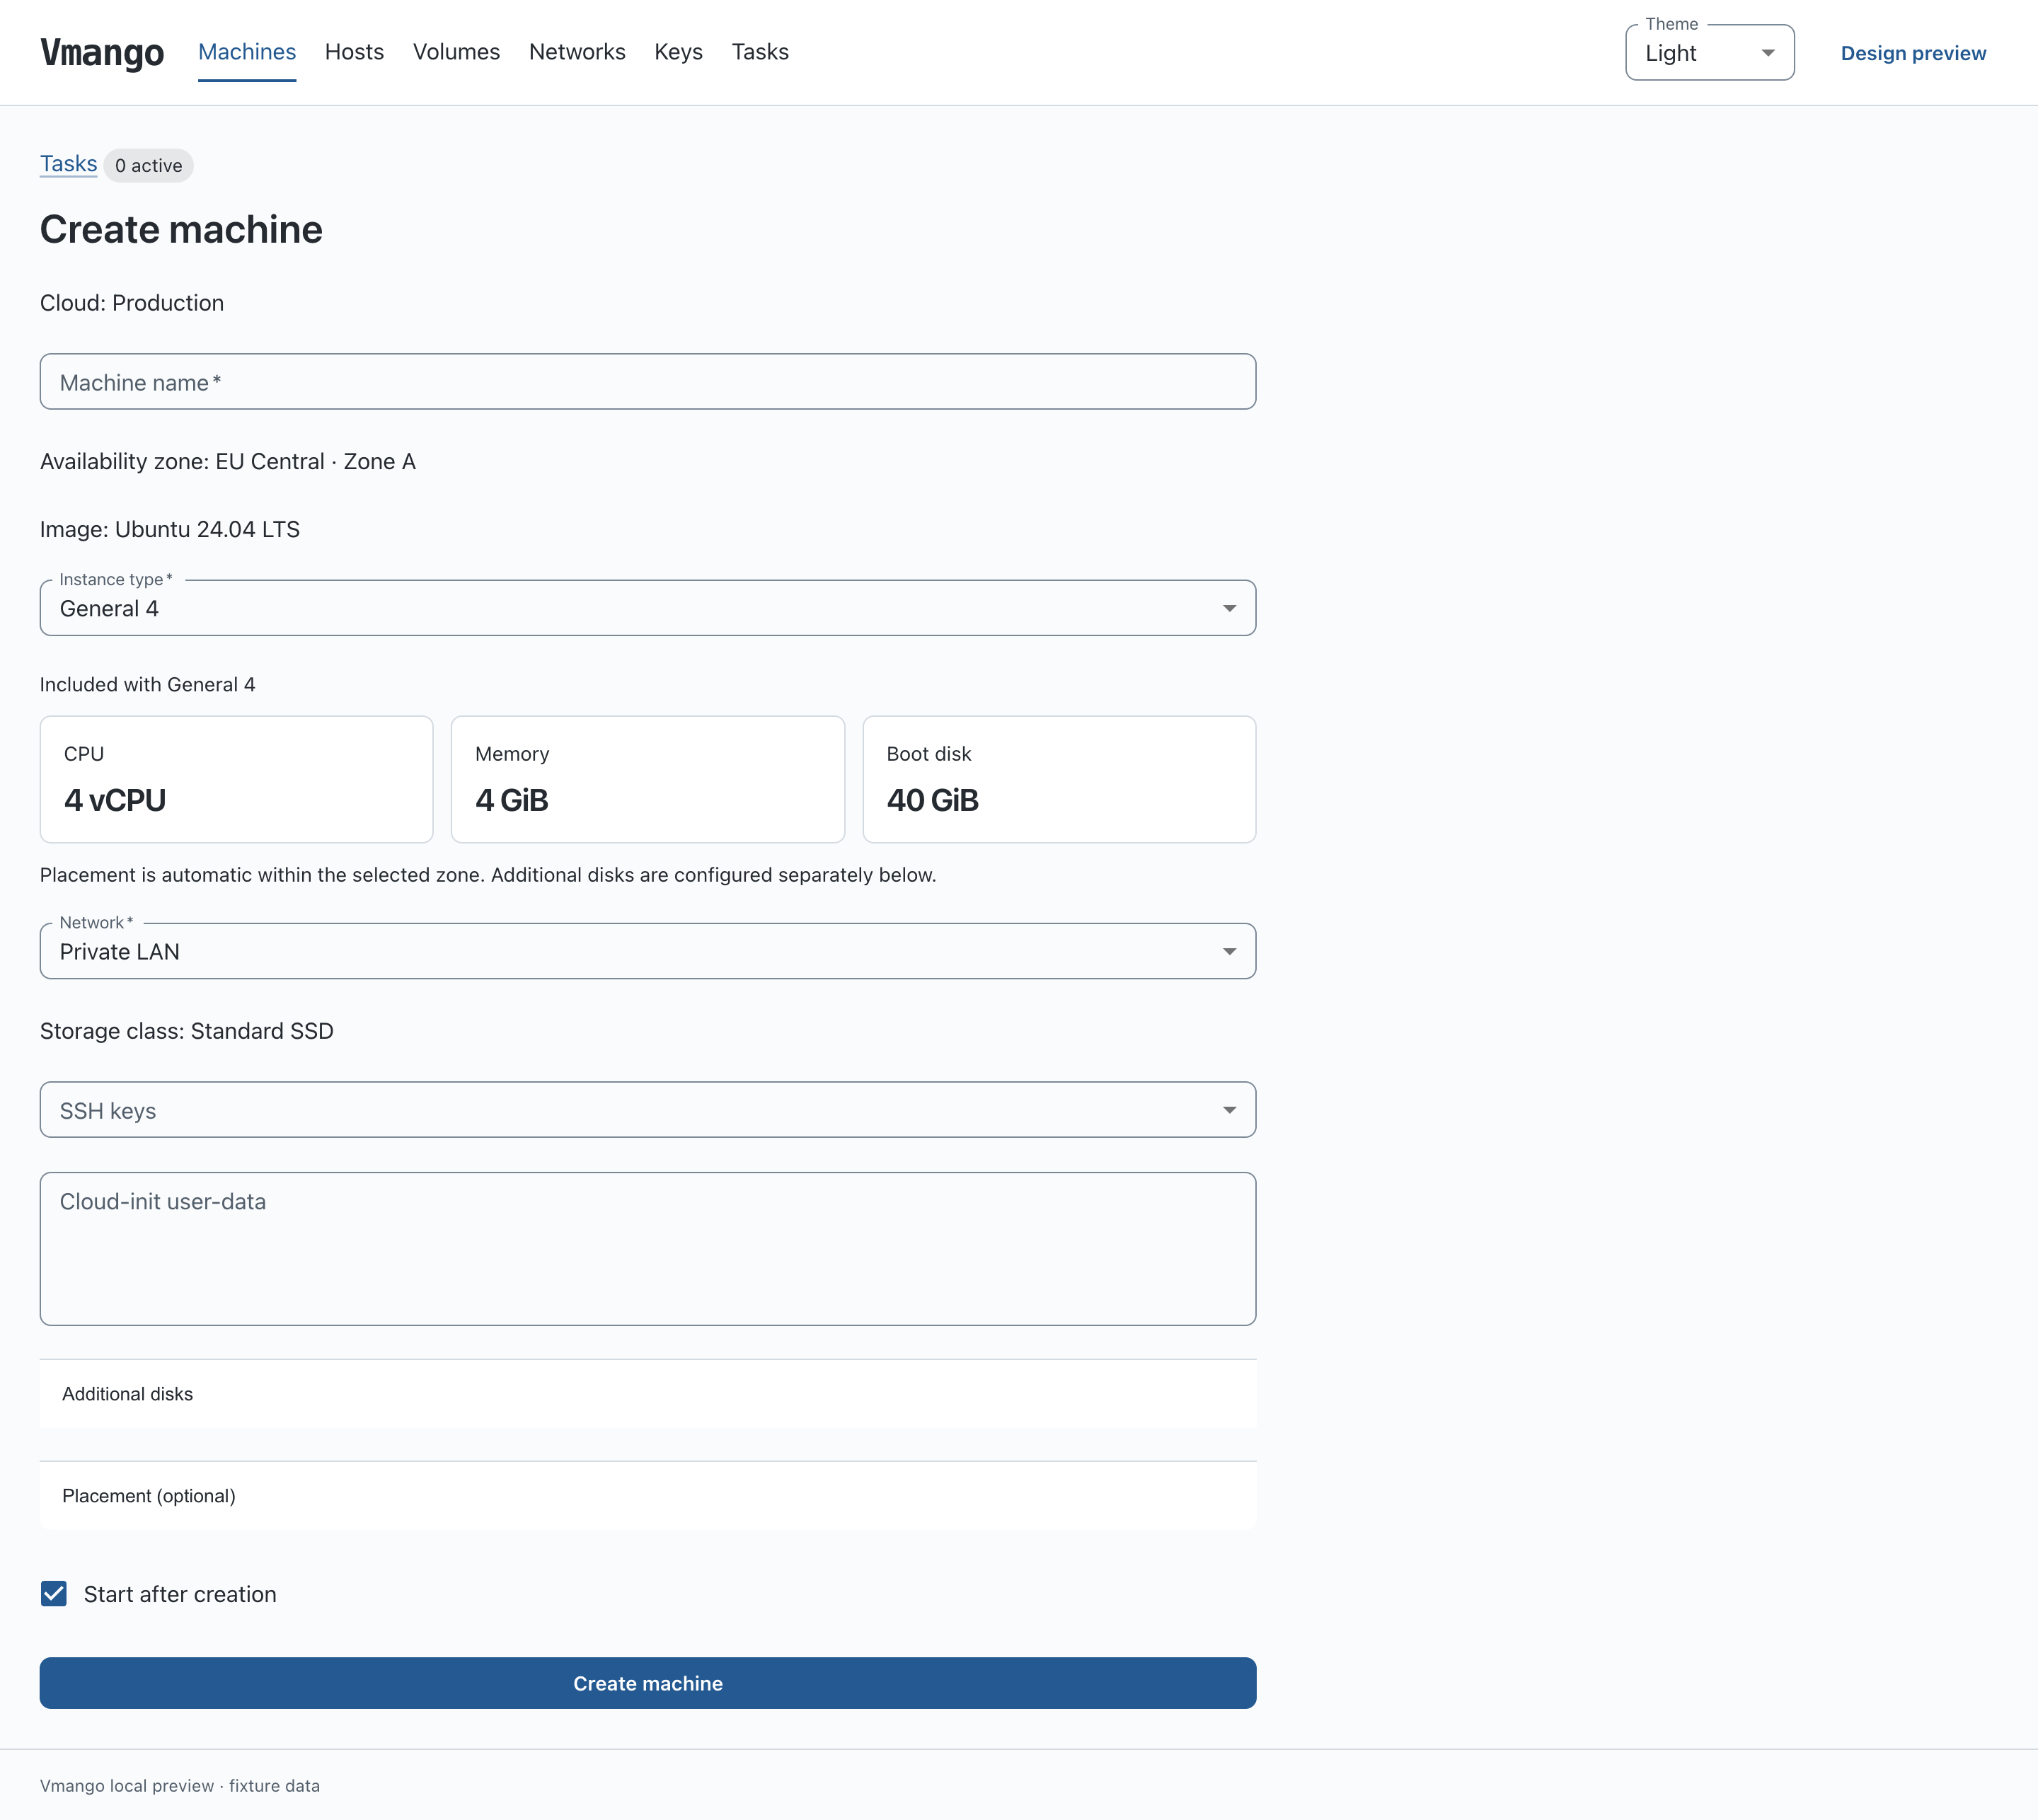
Task: Select the CPU 4 vCPU card
Action: coord(236,779)
